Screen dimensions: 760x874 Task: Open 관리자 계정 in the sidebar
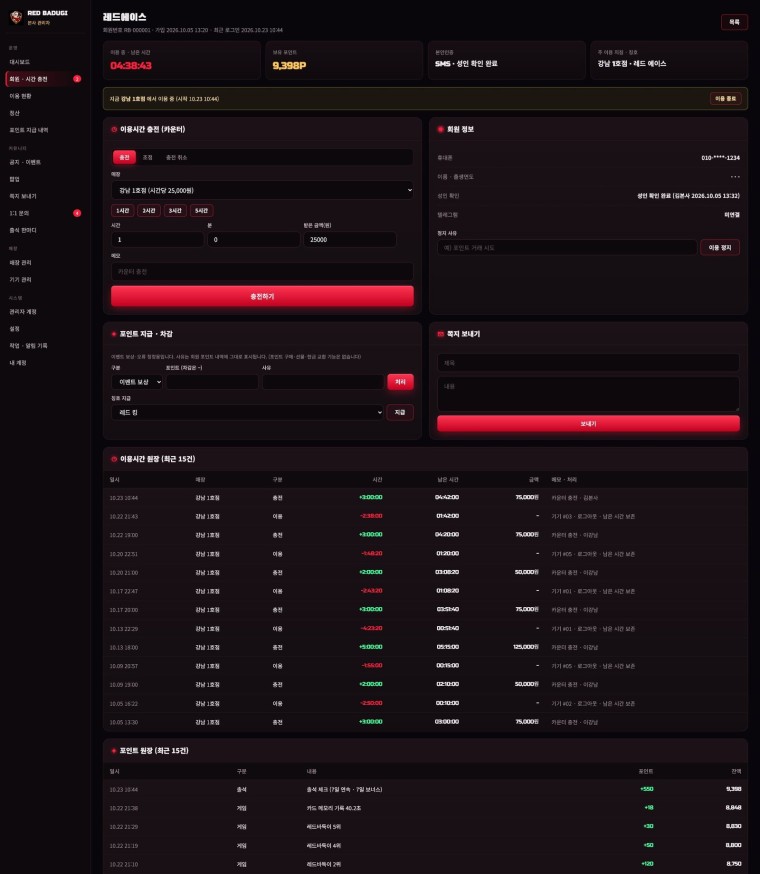pyautogui.click(x=43, y=312)
